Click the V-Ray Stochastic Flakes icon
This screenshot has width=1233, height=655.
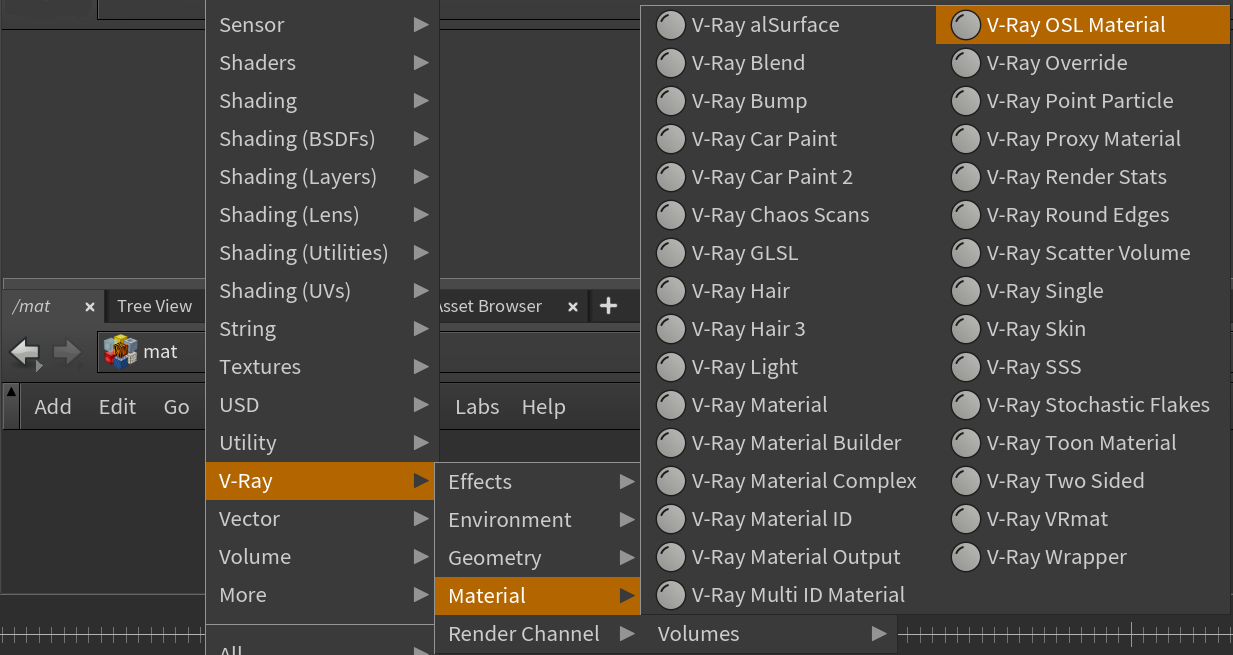(966, 405)
